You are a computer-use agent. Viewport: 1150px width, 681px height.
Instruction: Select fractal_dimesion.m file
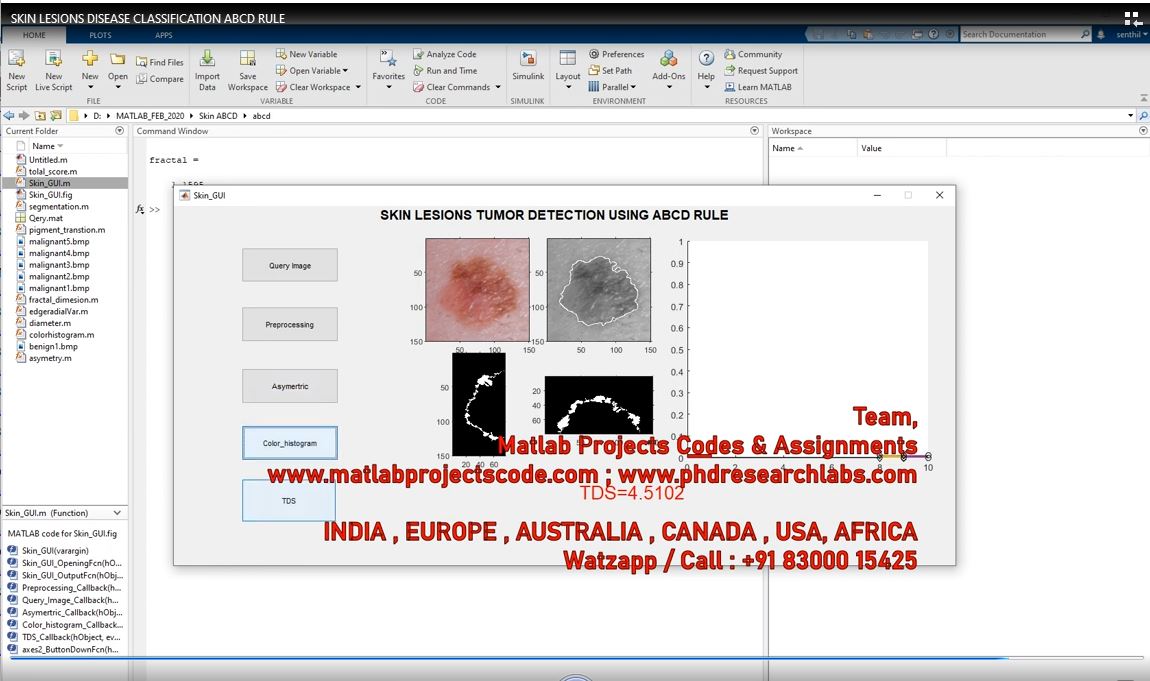63,300
